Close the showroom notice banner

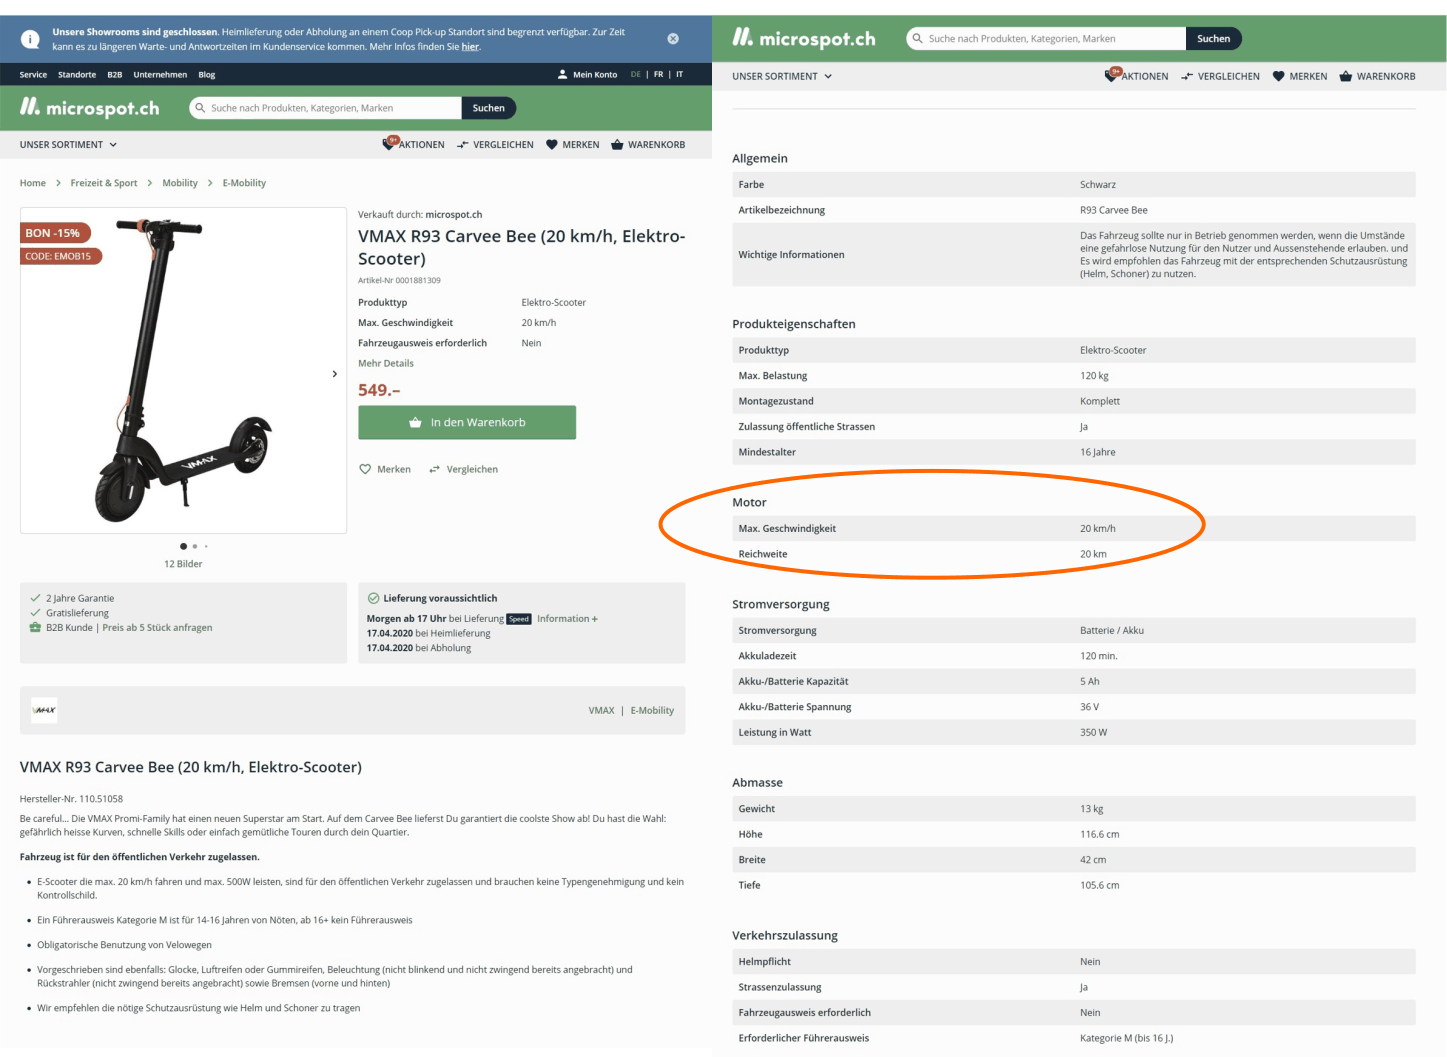point(673,39)
